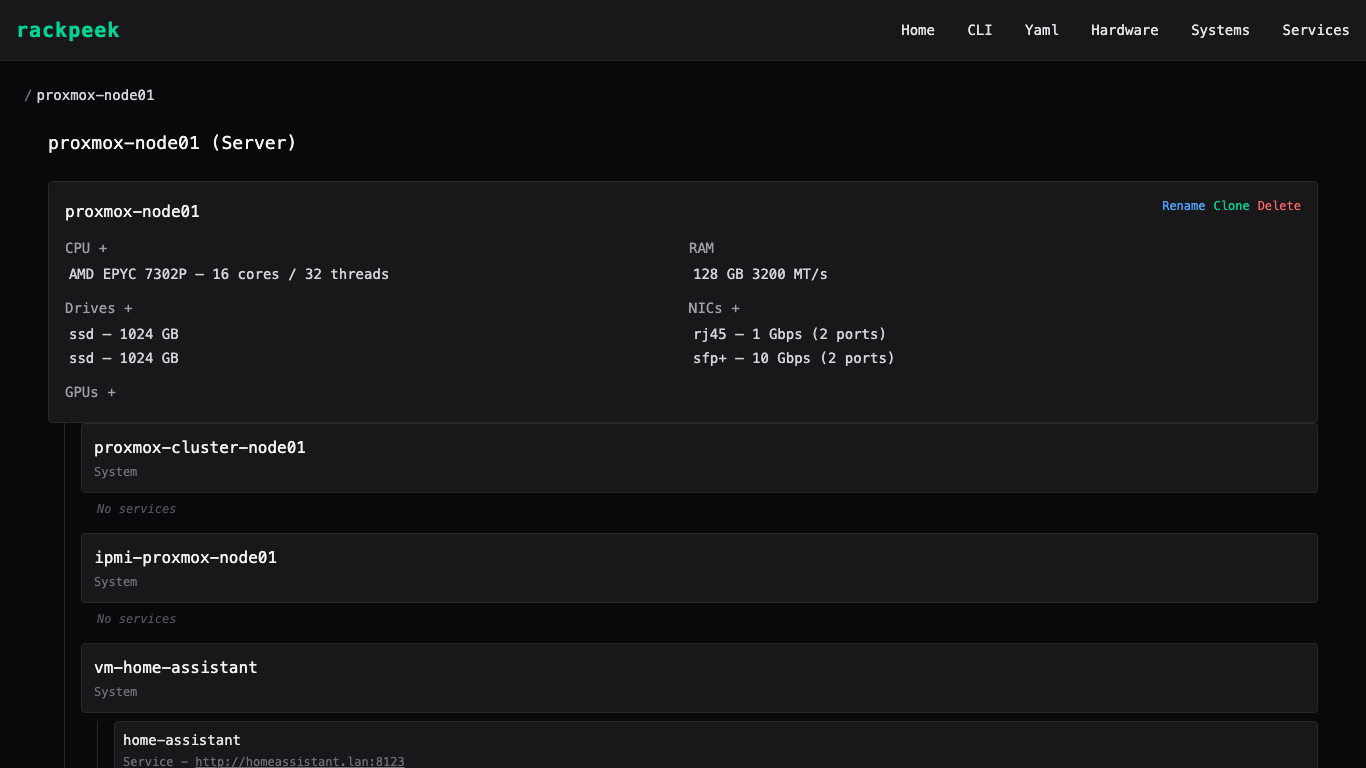Add a drive with the plus icon

pos(127,308)
